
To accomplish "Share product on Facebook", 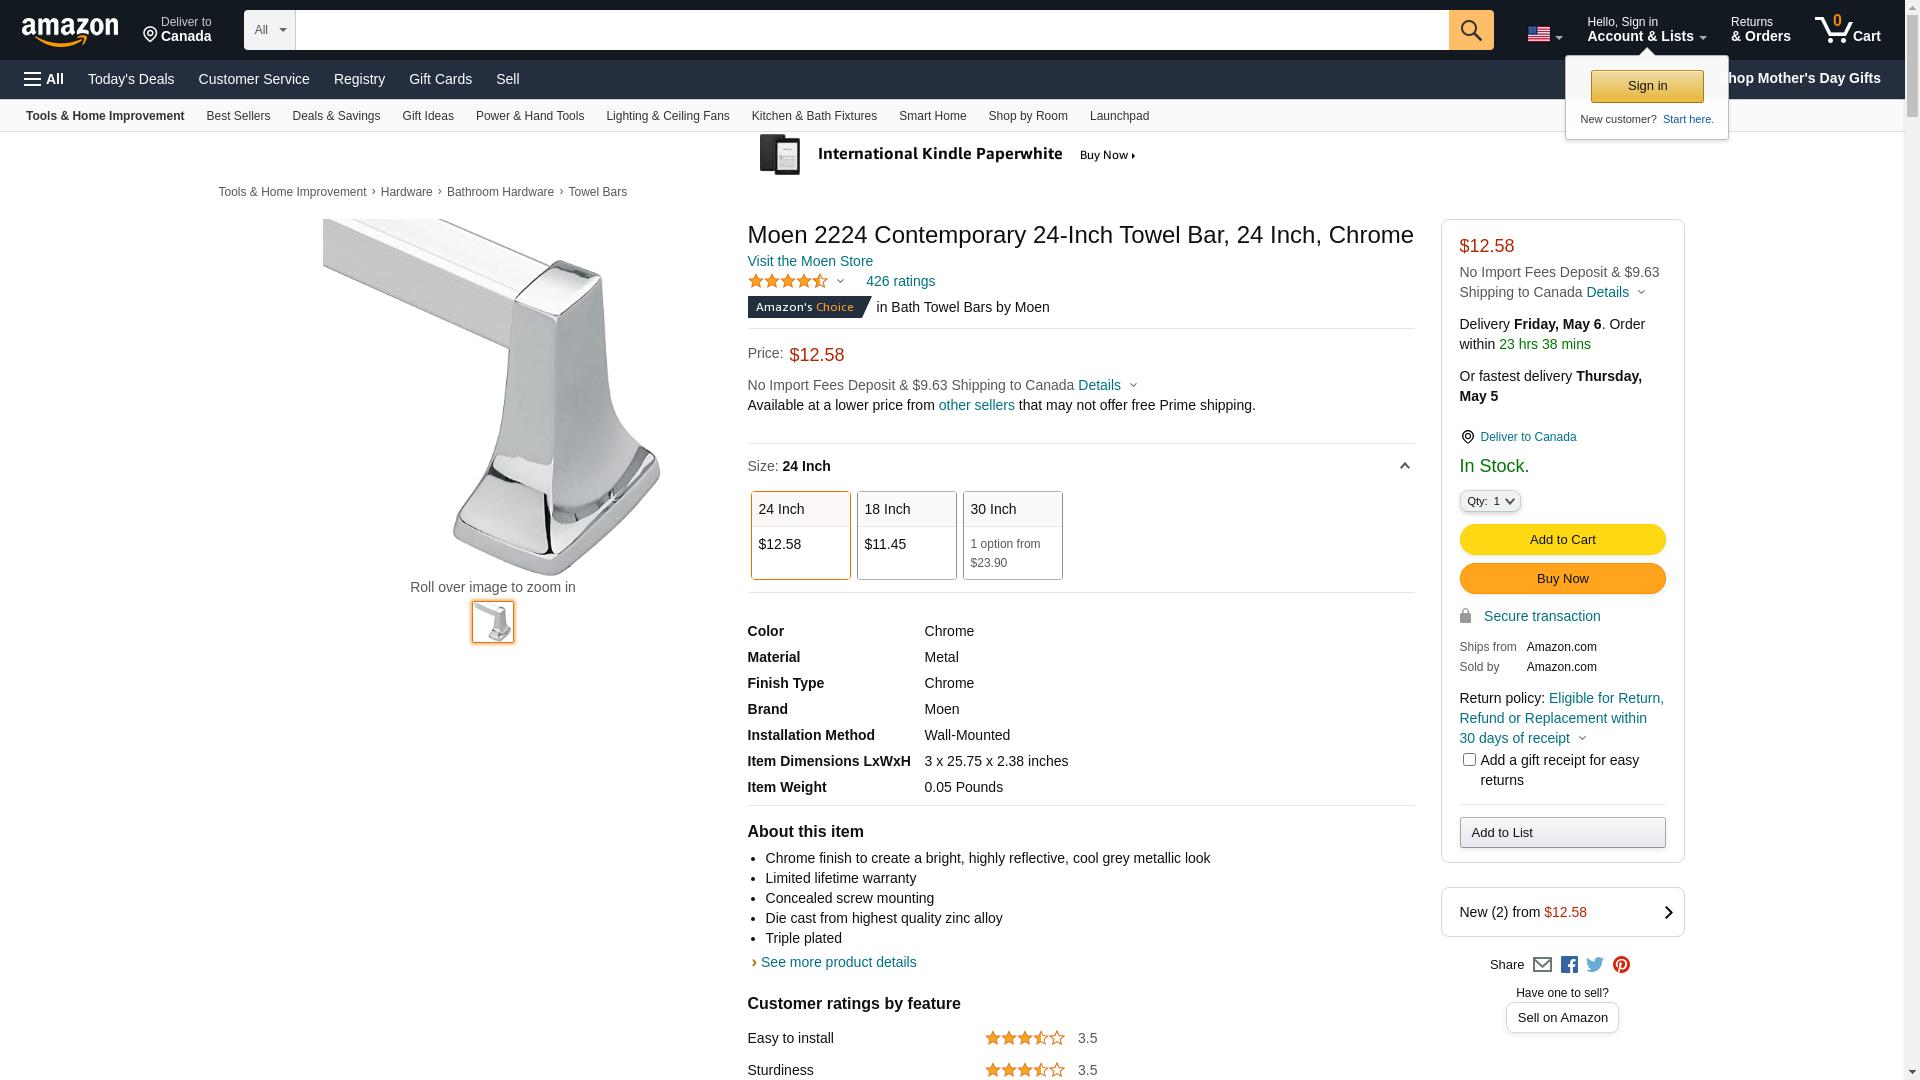I will (1569, 965).
